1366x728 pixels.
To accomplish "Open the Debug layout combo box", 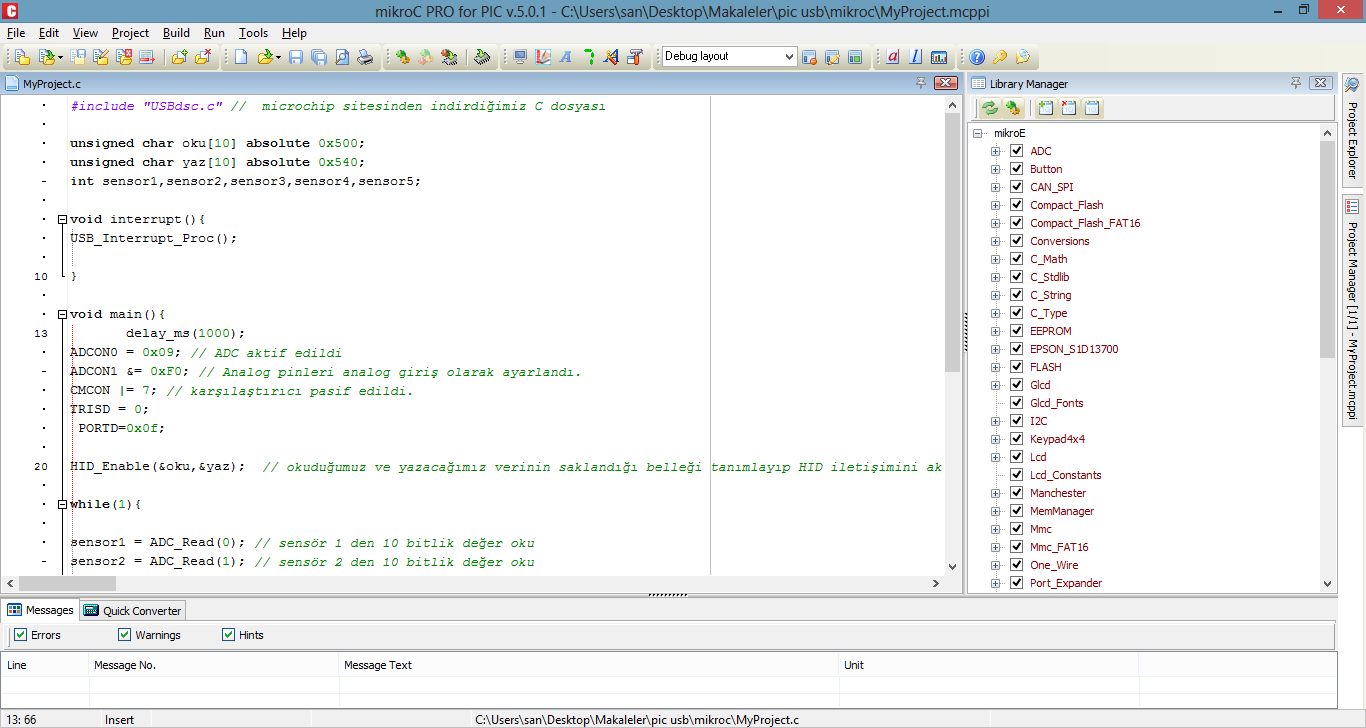I will point(730,57).
